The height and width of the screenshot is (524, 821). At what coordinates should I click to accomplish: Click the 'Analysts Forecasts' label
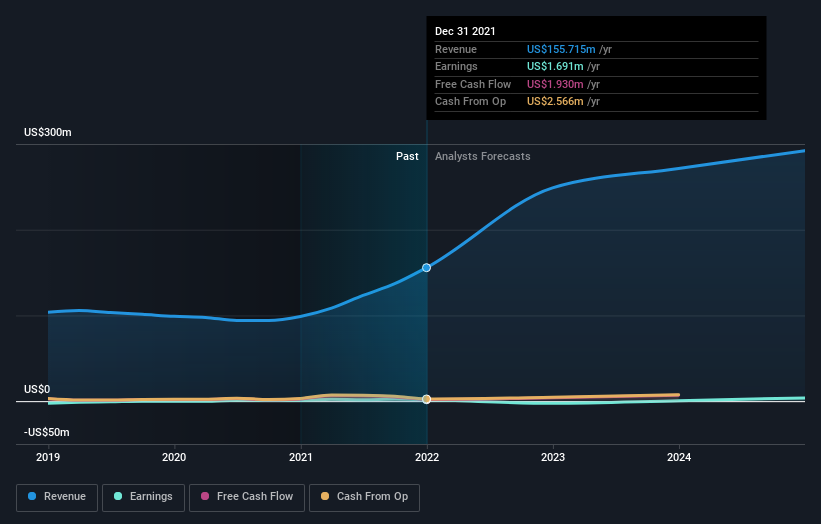(482, 157)
